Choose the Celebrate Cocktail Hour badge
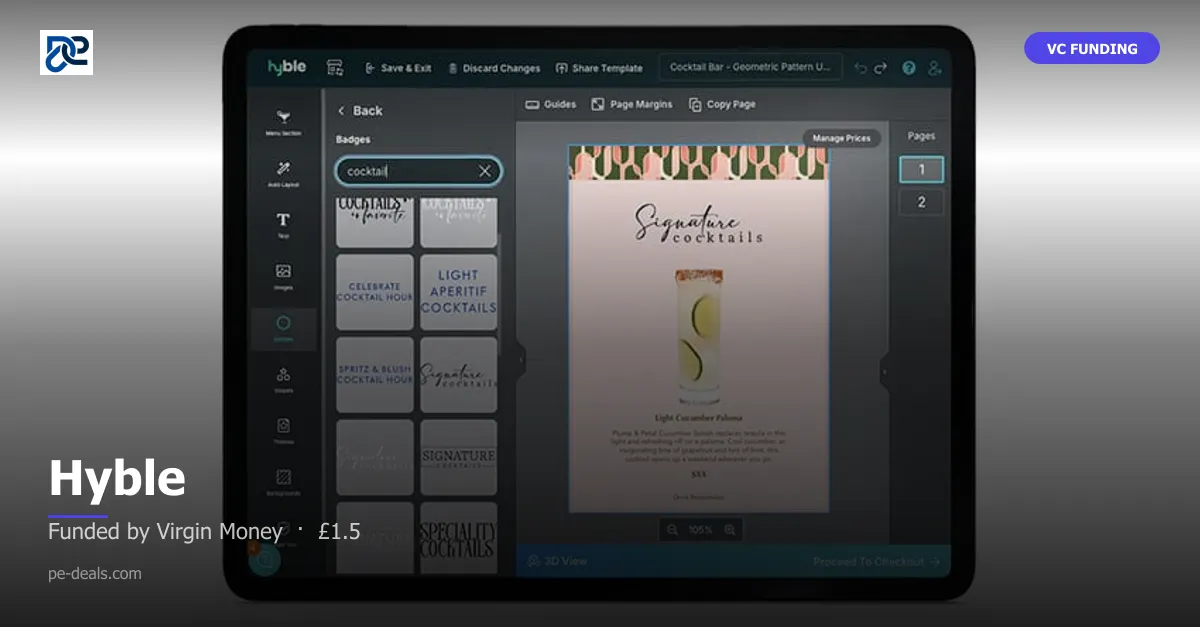1200x627 pixels. tap(375, 292)
